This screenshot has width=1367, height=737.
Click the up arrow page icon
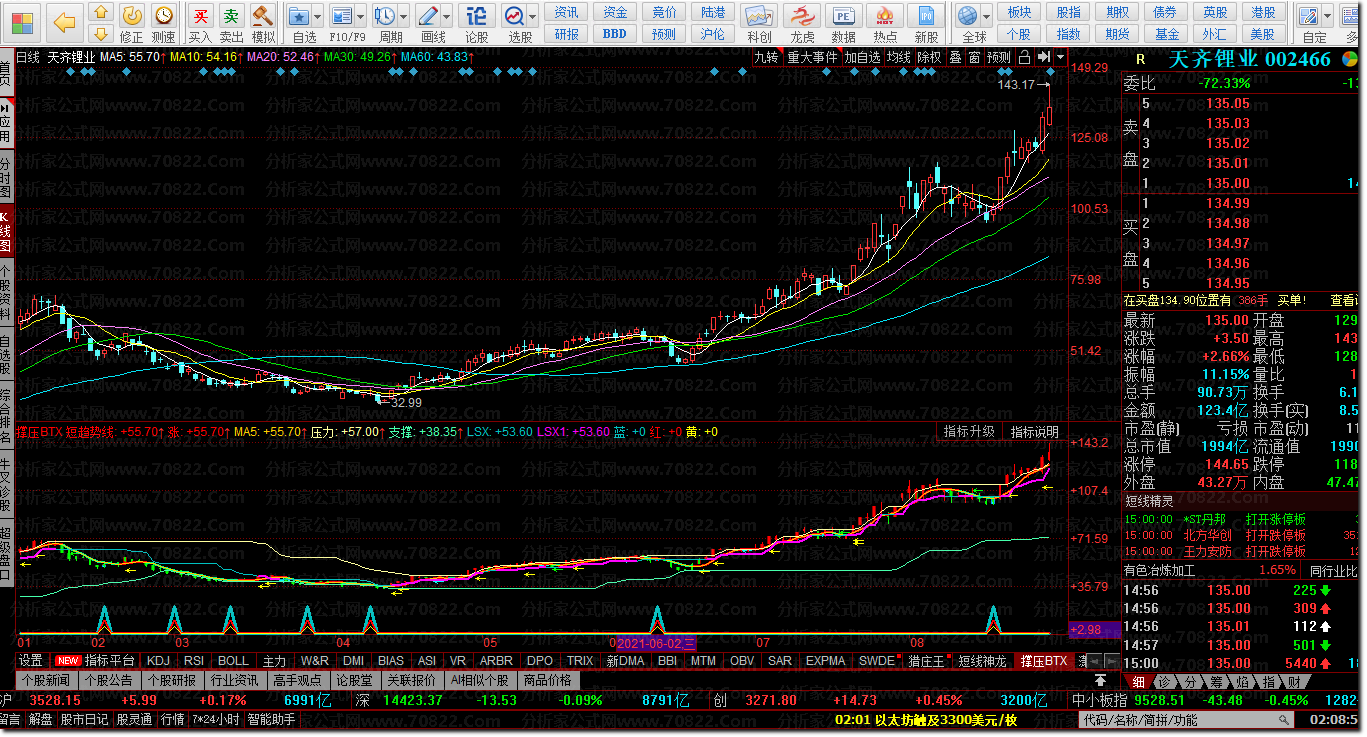point(101,13)
